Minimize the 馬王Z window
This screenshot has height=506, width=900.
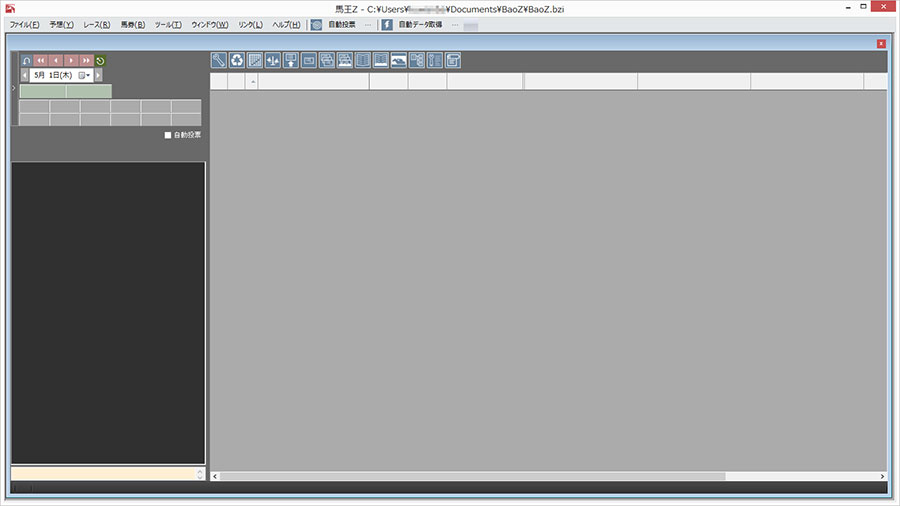[x=848, y=7]
